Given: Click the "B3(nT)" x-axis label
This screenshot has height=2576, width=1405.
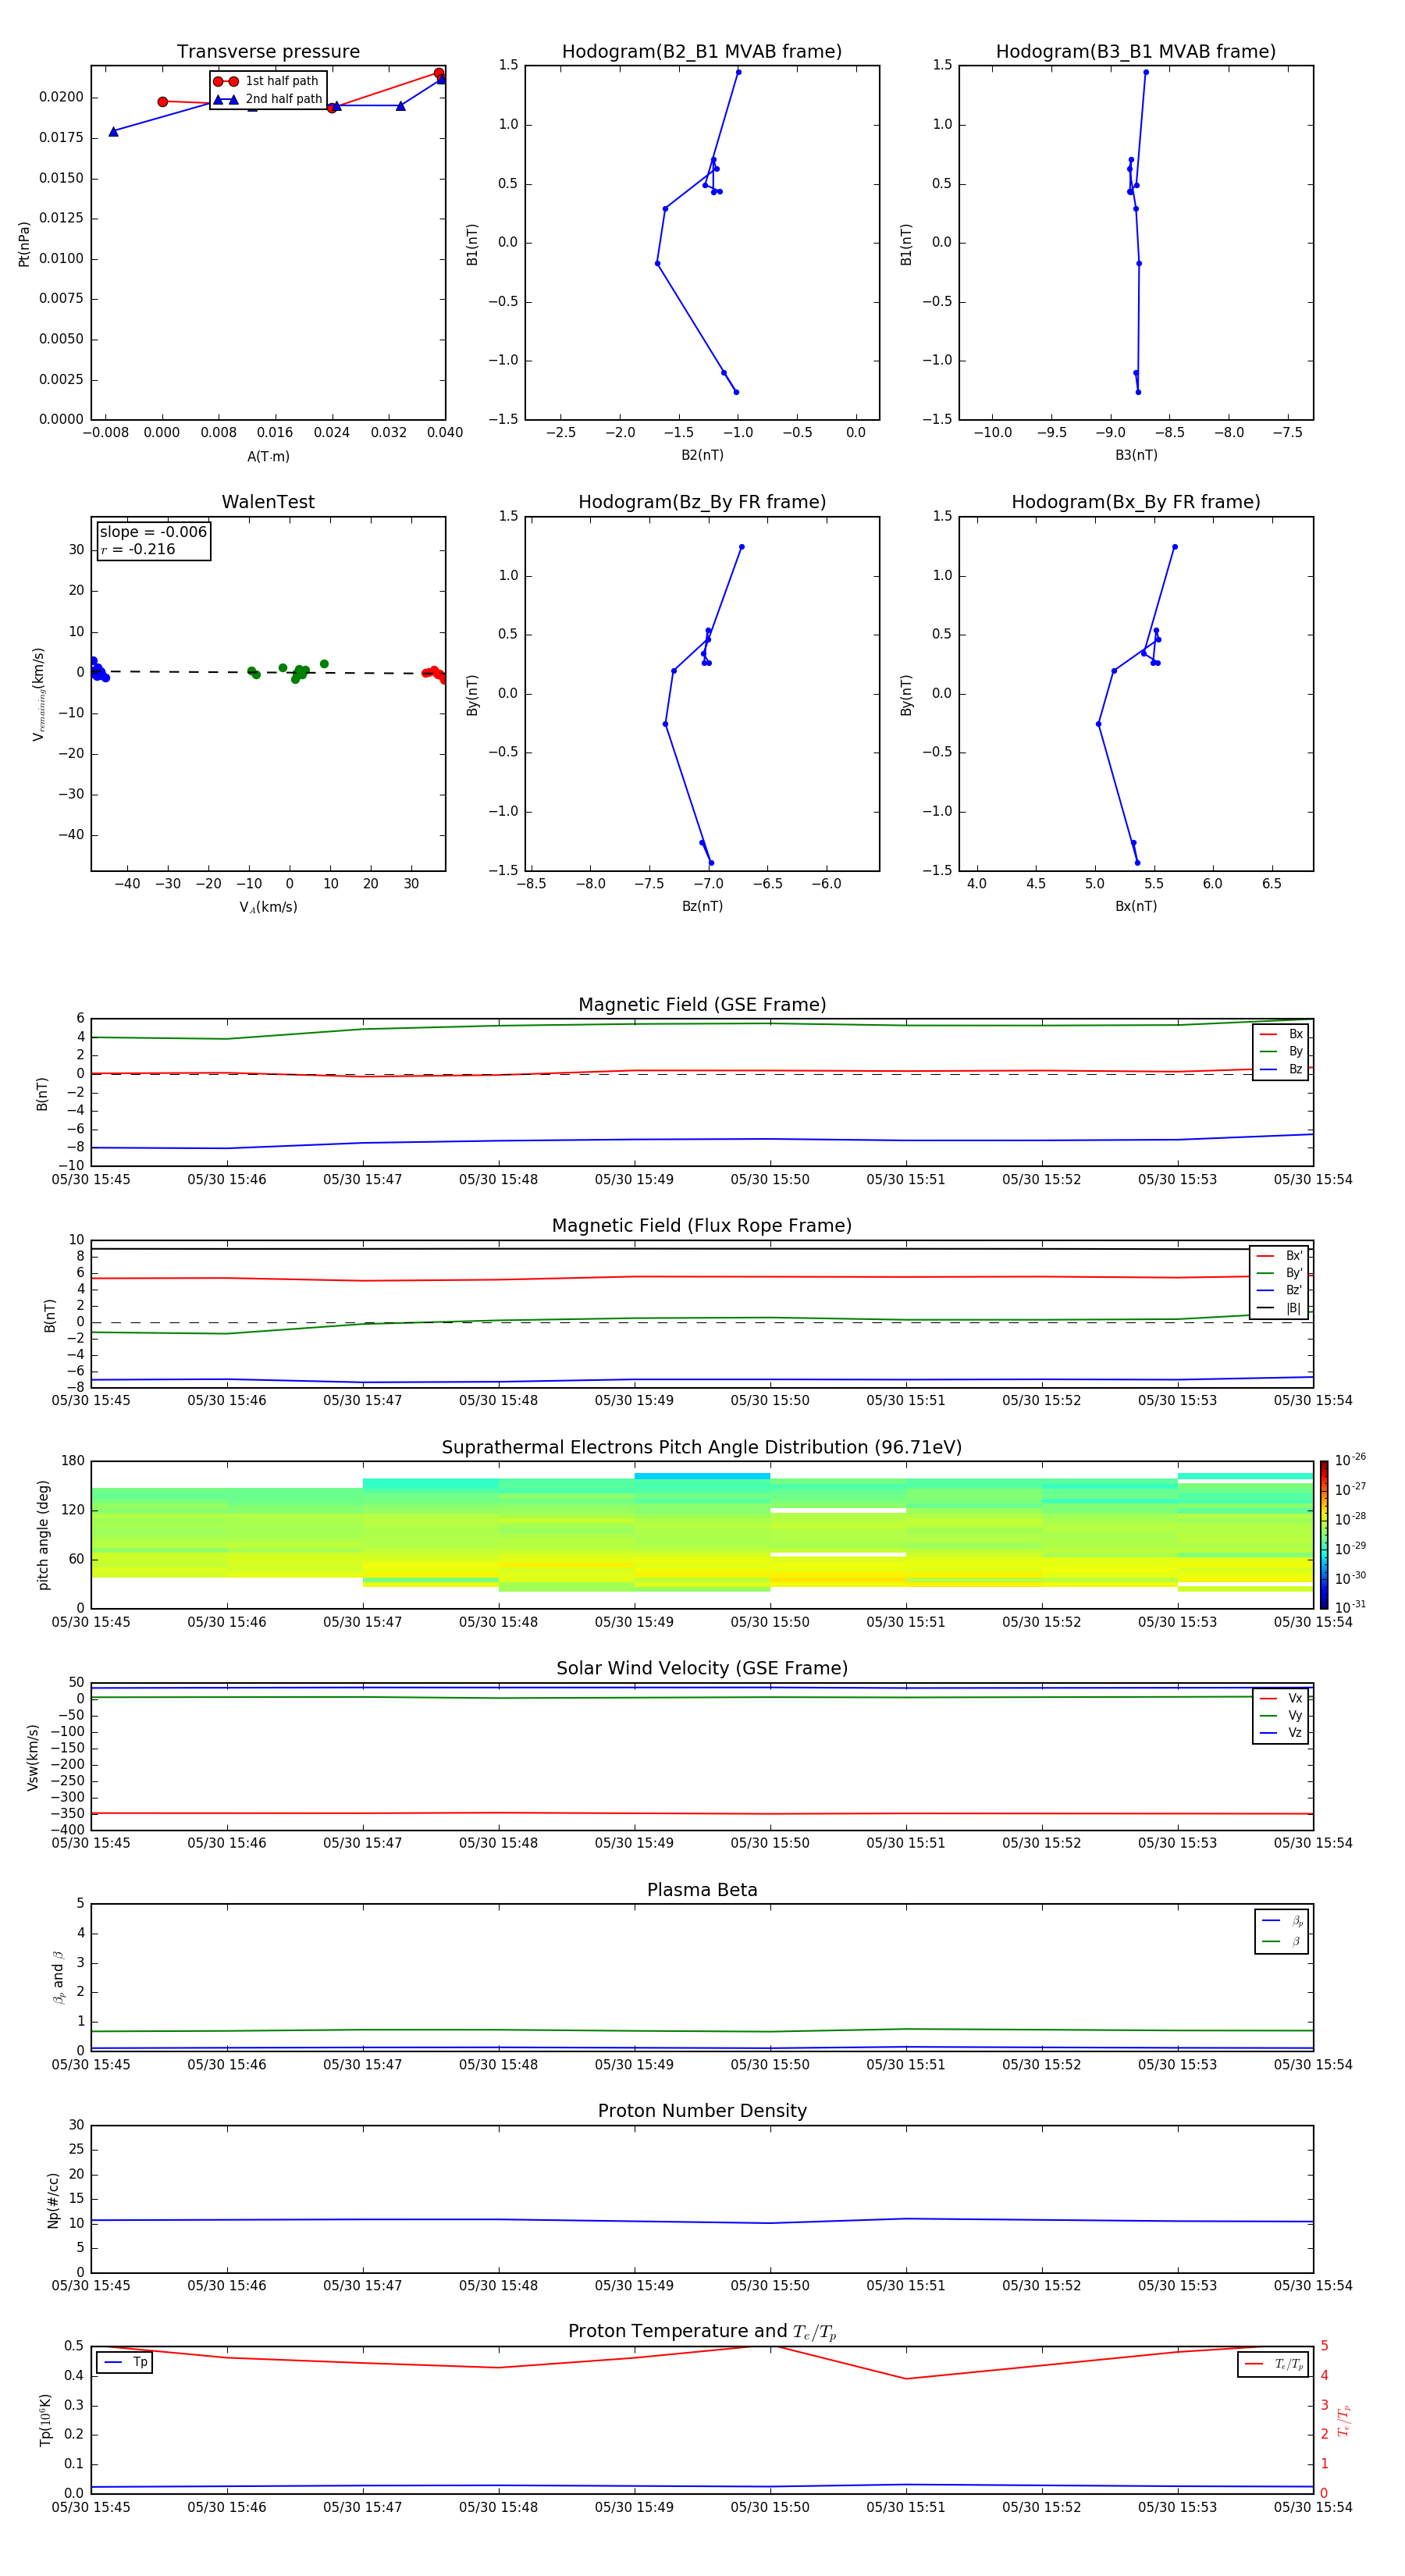Looking at the screenshot, I should [1136, 455].
